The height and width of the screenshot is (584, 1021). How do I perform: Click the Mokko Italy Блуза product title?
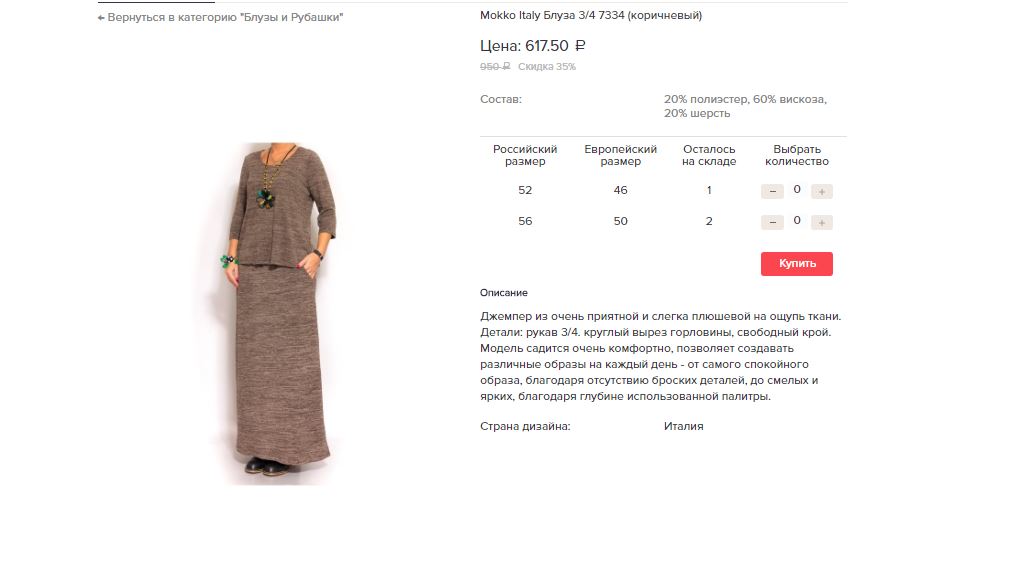coord(591,15)
